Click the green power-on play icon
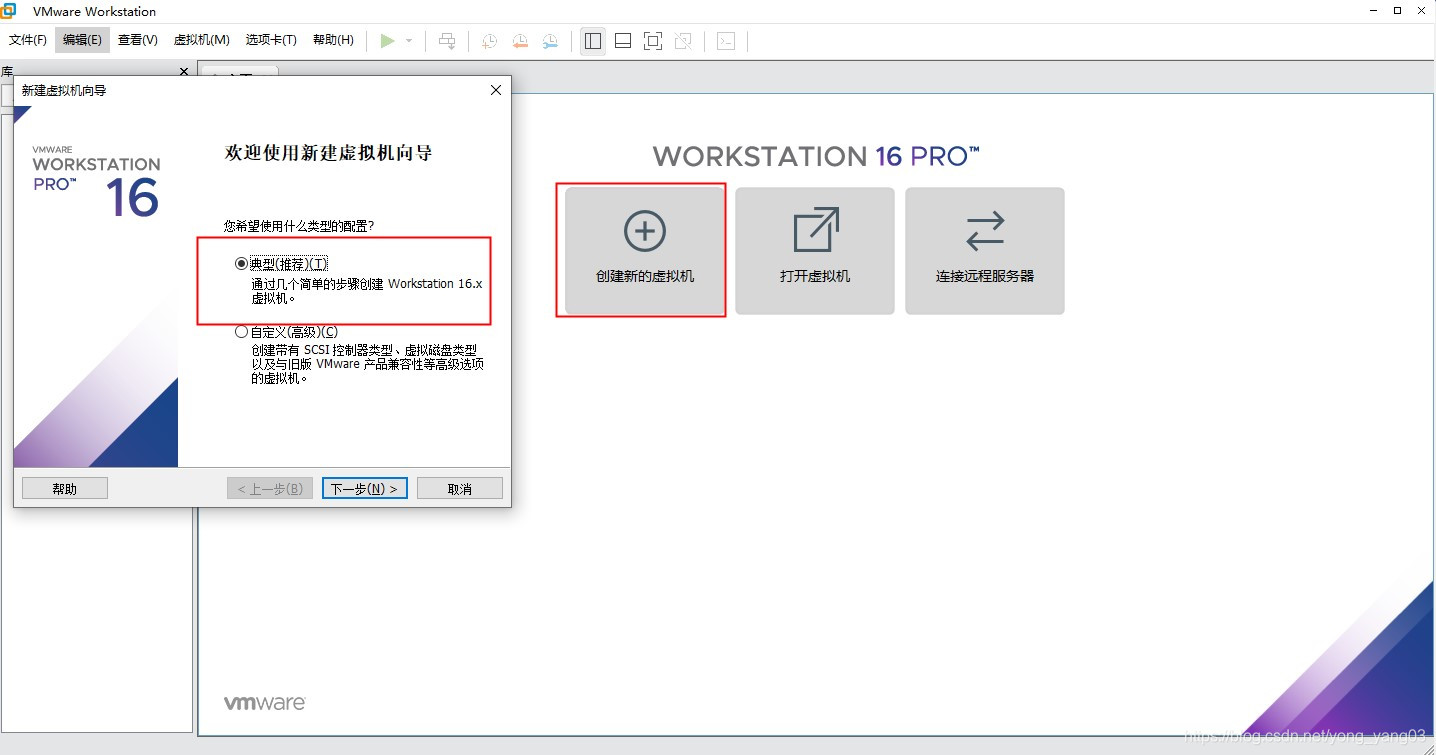Viewport: 1436px width, 755px height. [388, 41]
